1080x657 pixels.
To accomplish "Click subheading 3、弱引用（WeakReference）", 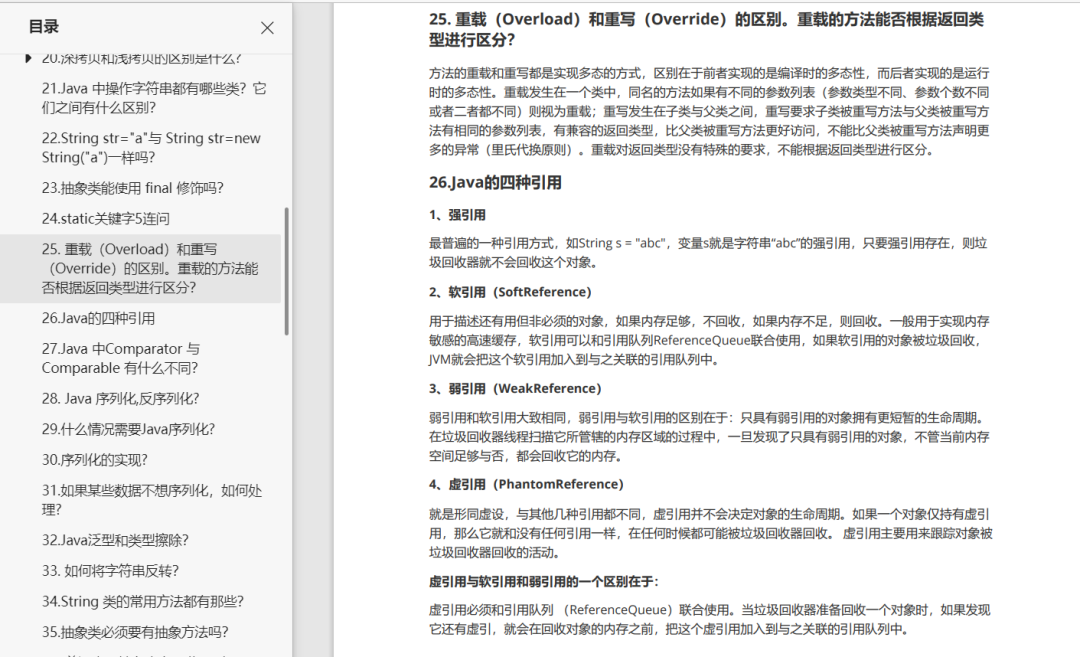I will [x=515, y=388].
